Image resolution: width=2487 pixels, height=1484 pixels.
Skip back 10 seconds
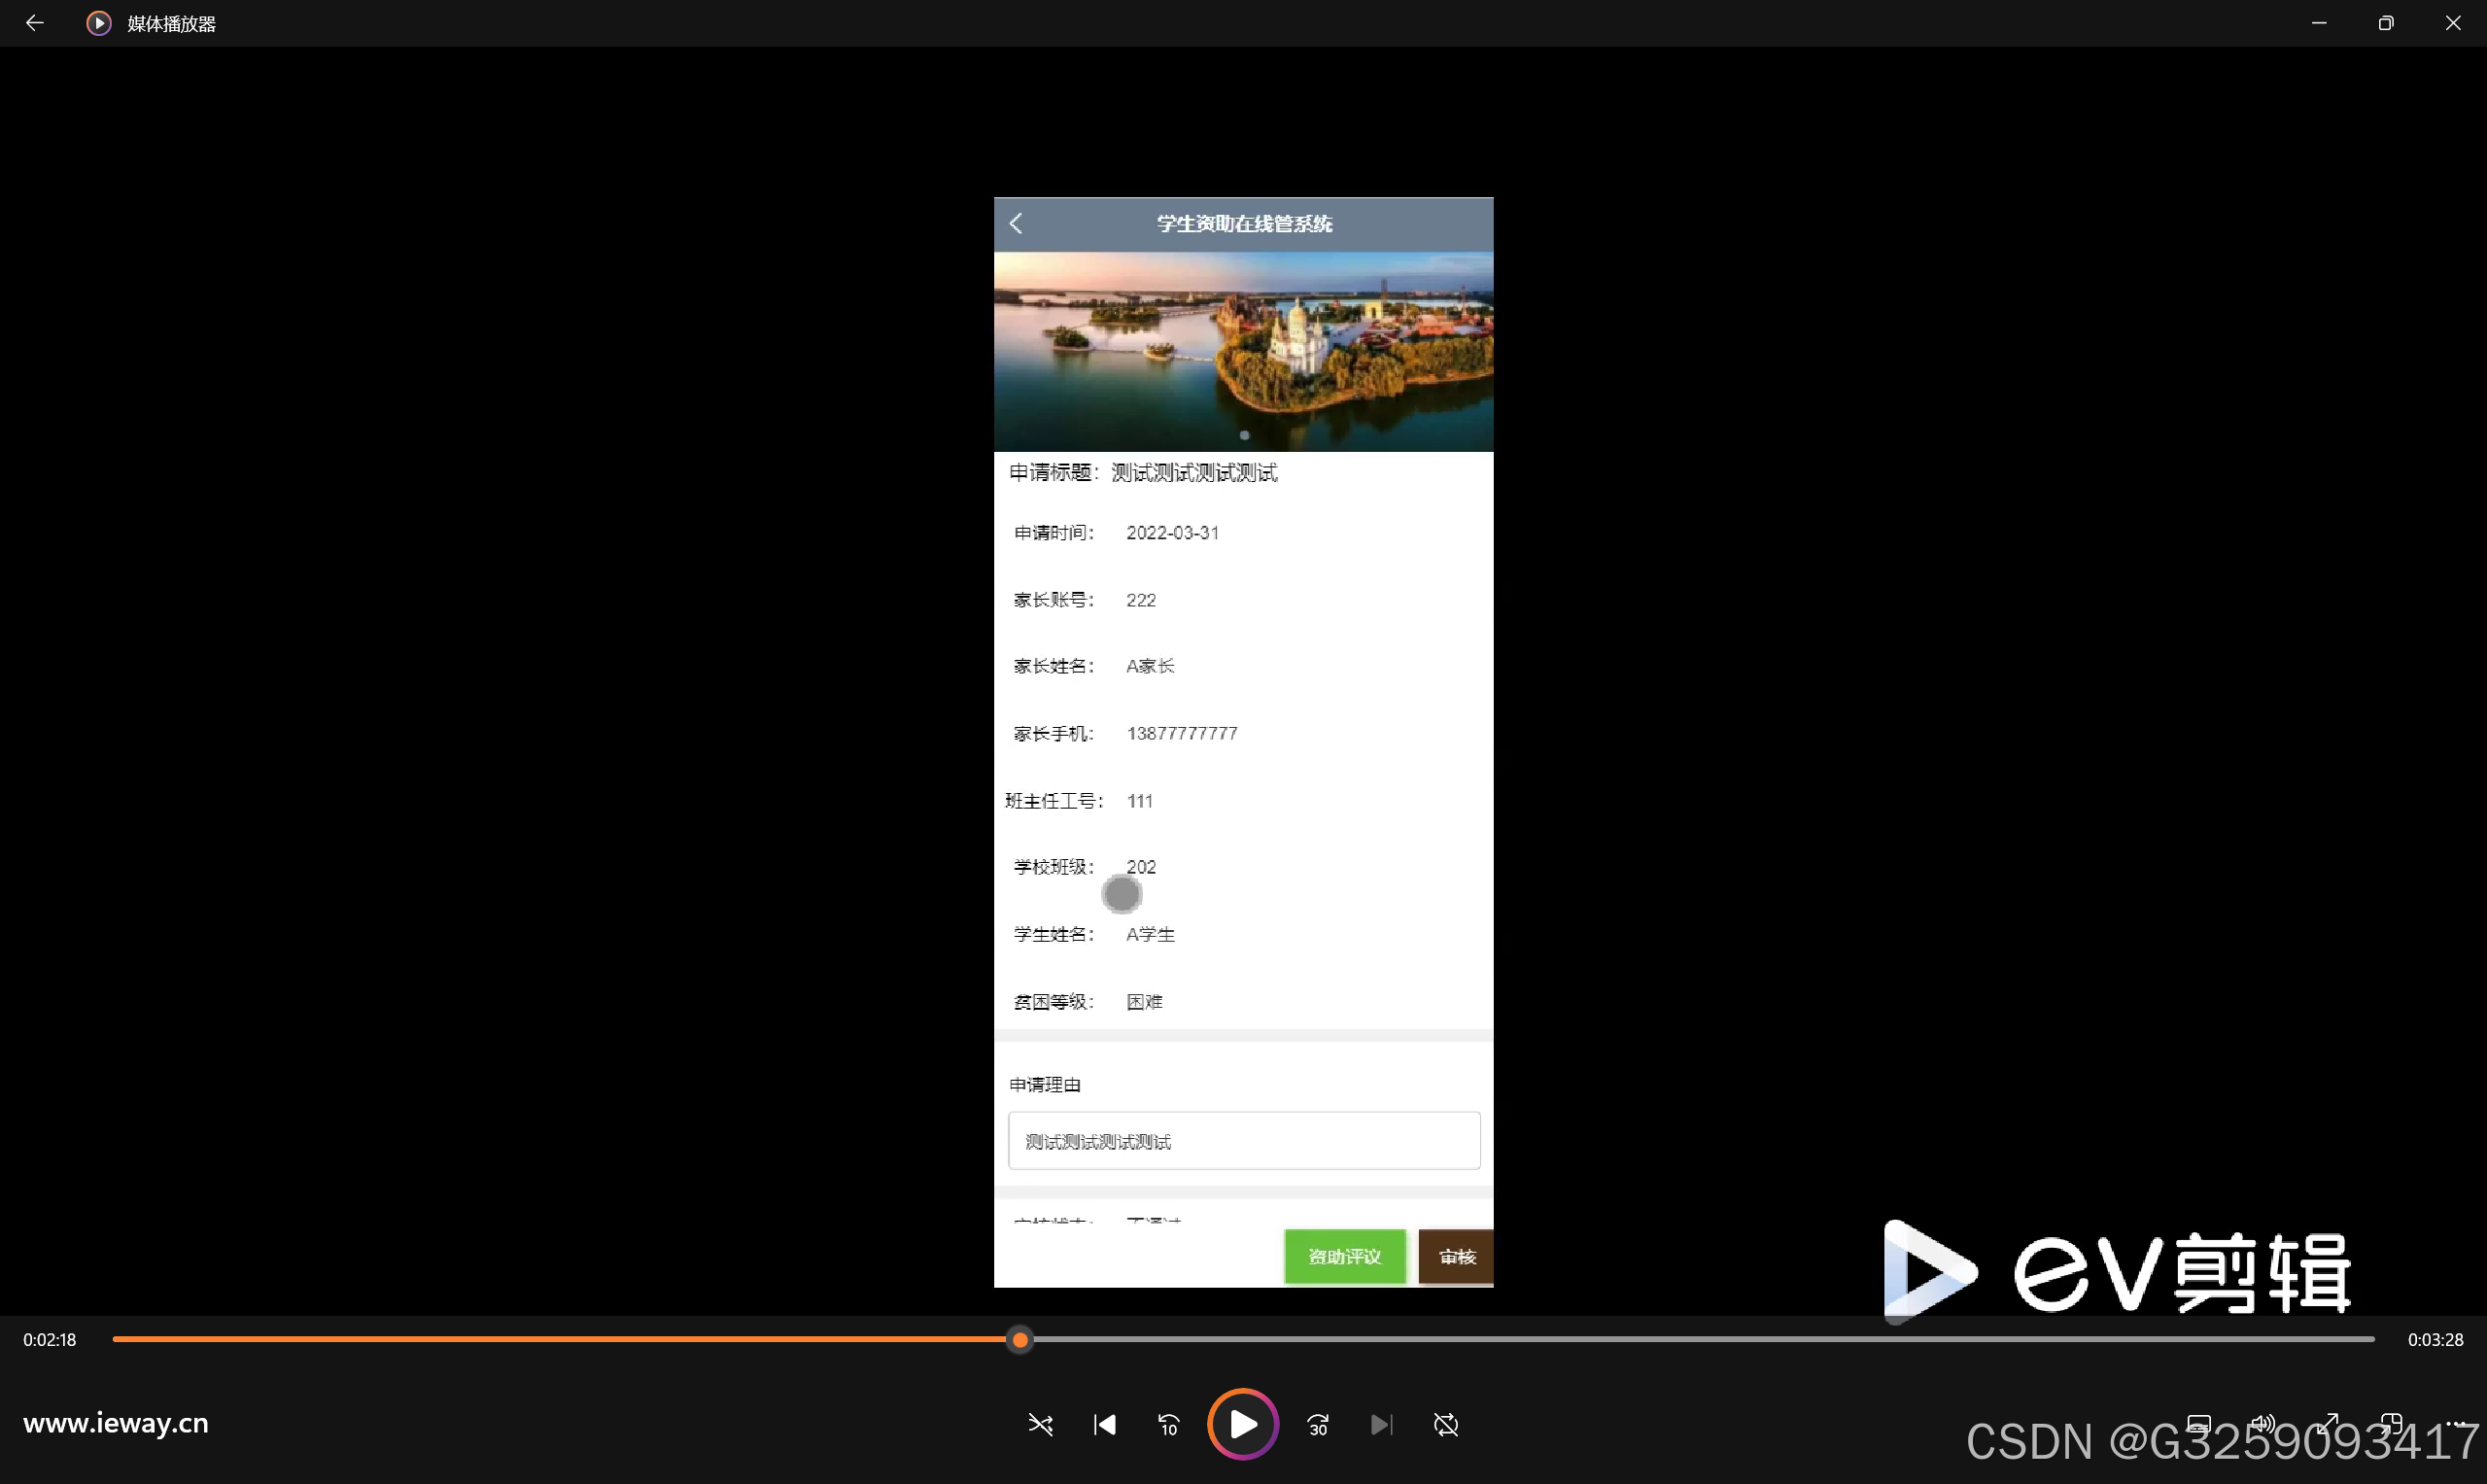click(x=1168, y=1424)
